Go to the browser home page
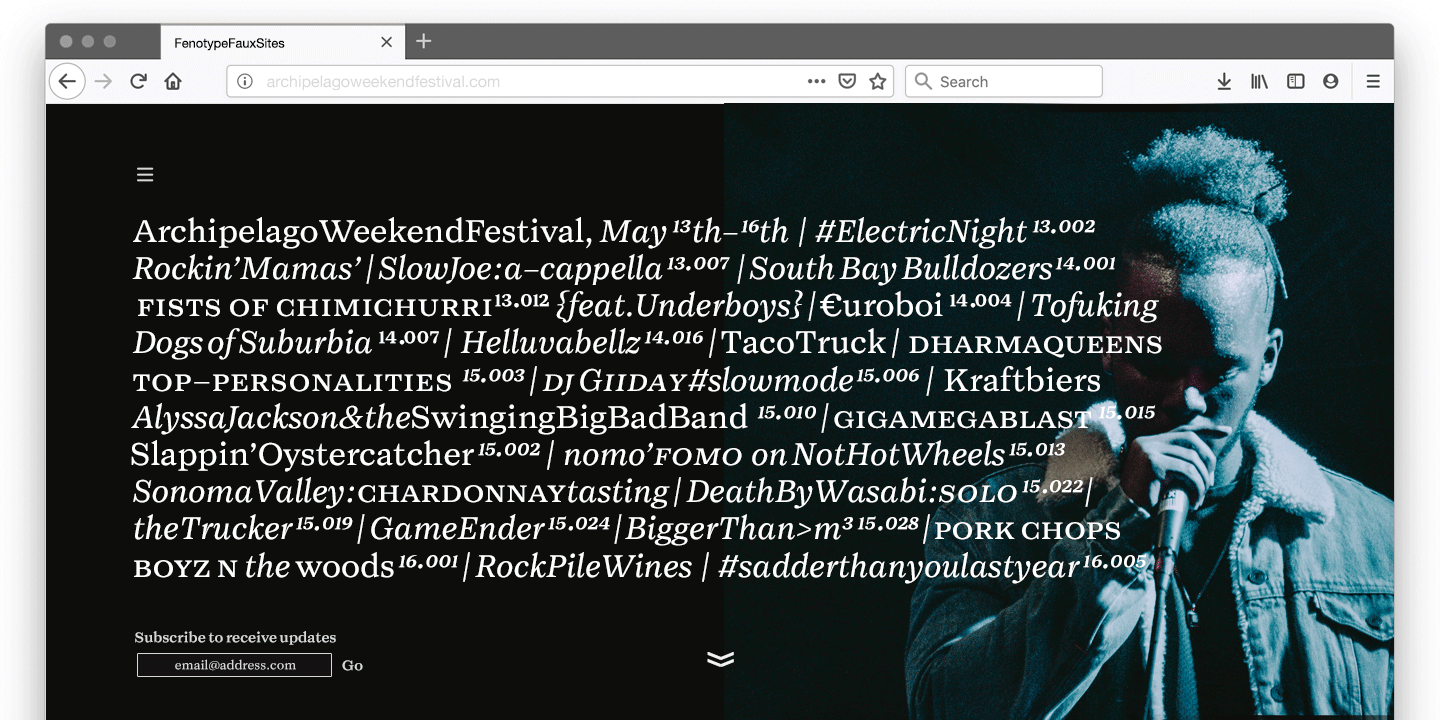Viewport: 1440px width, 720px height. 173,82
